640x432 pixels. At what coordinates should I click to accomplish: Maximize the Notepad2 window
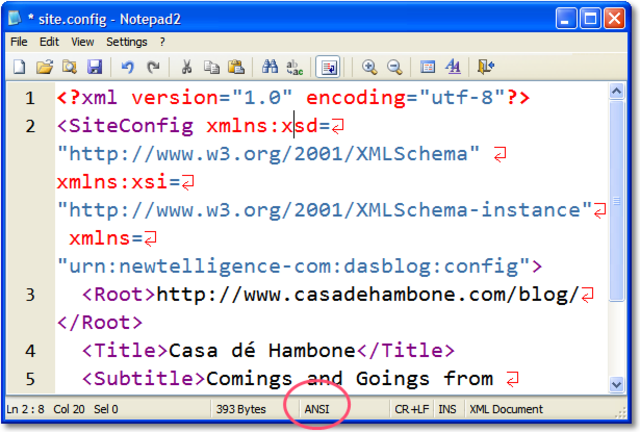[590, 19]
